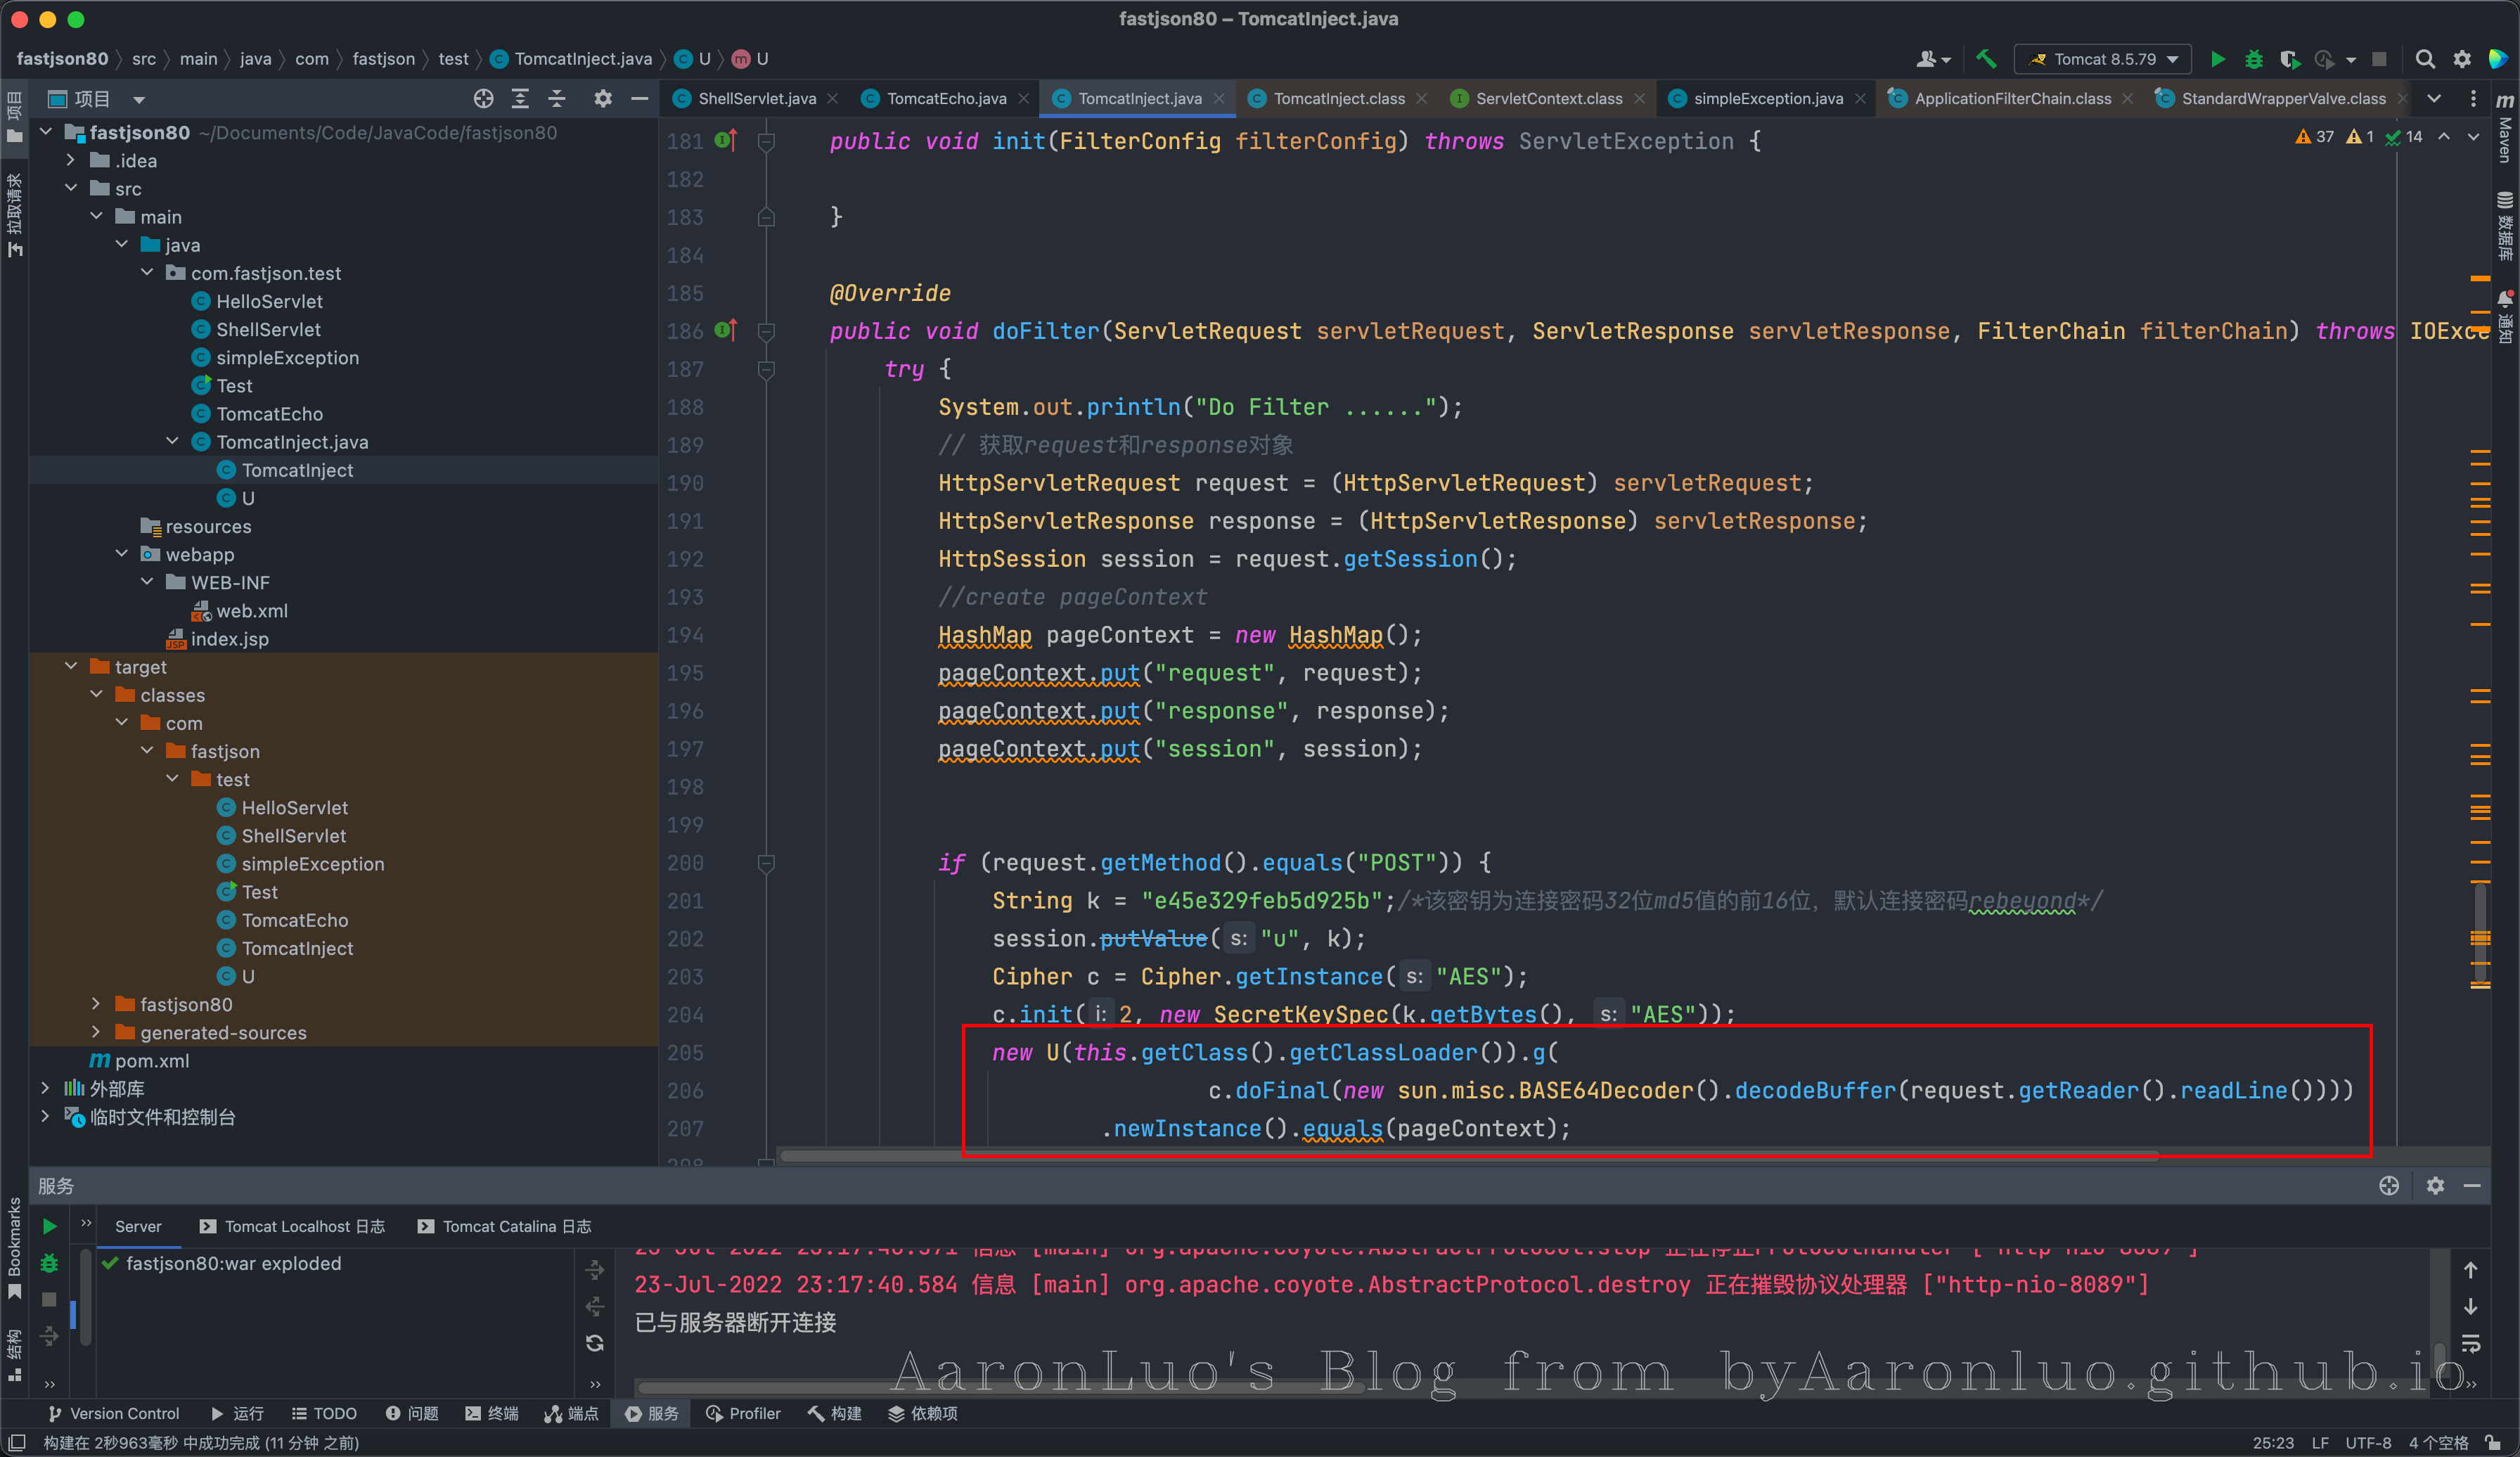This screenshot has width=2520, height=1457.
Task: Select pom.xml in project tree
Action: click(x=151, y=1060)
